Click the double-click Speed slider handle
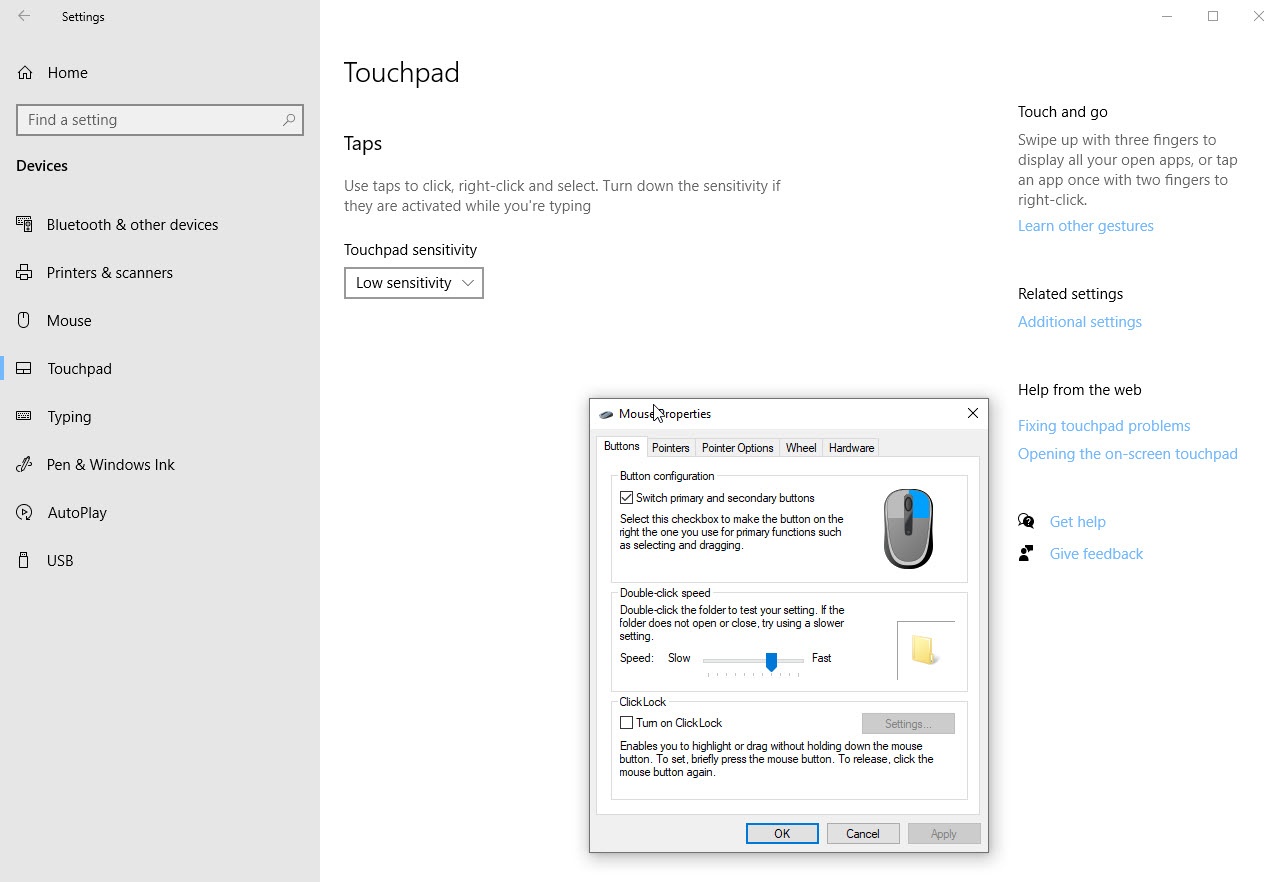The width and height of the screenshot is (1282, 882). coord(771,661)
